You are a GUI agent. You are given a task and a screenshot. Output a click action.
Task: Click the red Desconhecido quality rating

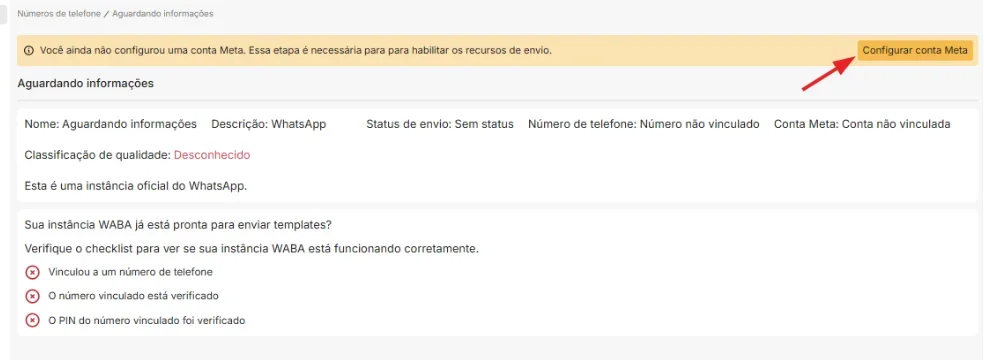point(212,155)
